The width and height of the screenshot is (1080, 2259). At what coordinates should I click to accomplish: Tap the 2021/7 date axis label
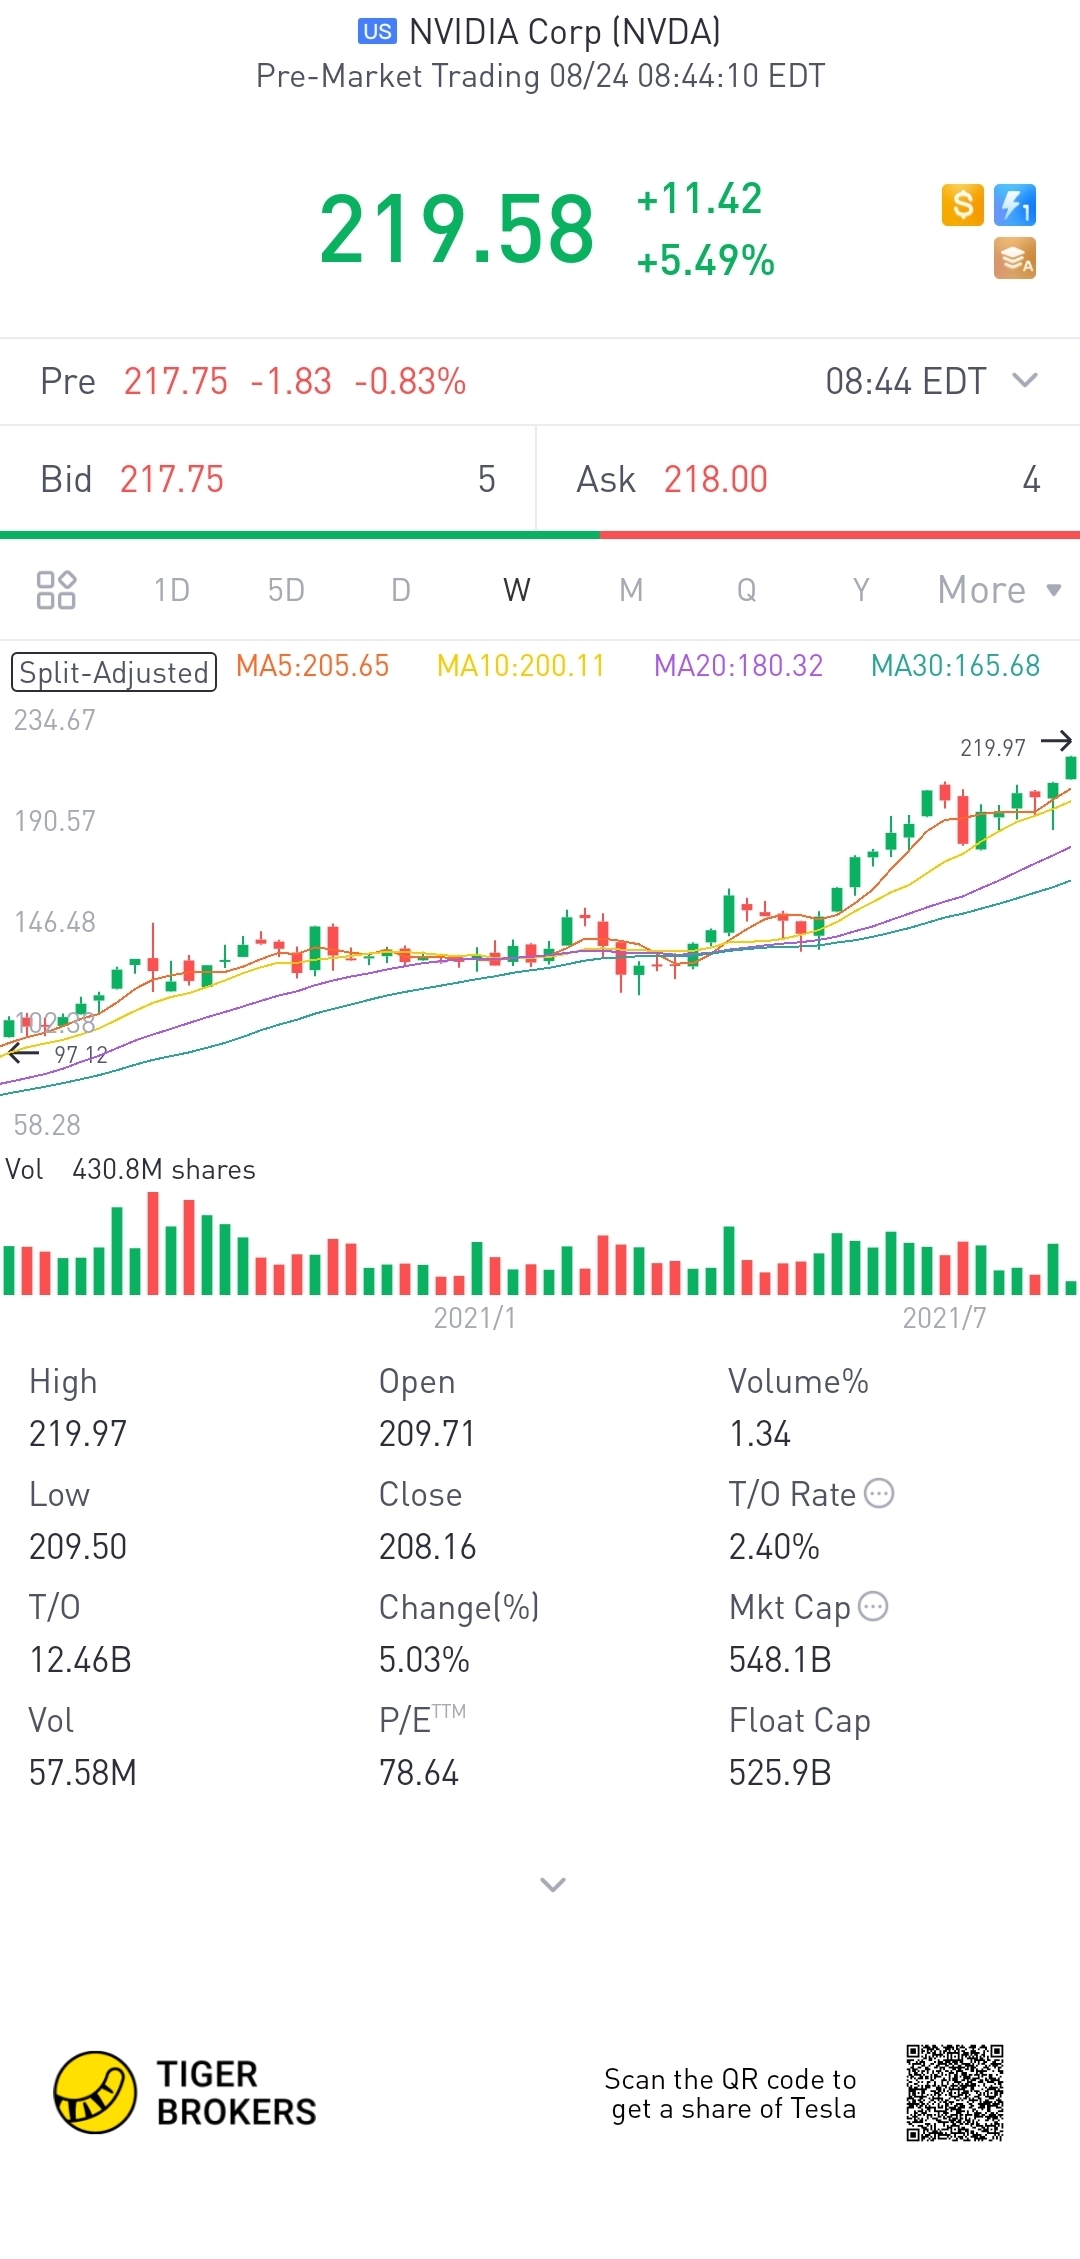(944, 1318)
